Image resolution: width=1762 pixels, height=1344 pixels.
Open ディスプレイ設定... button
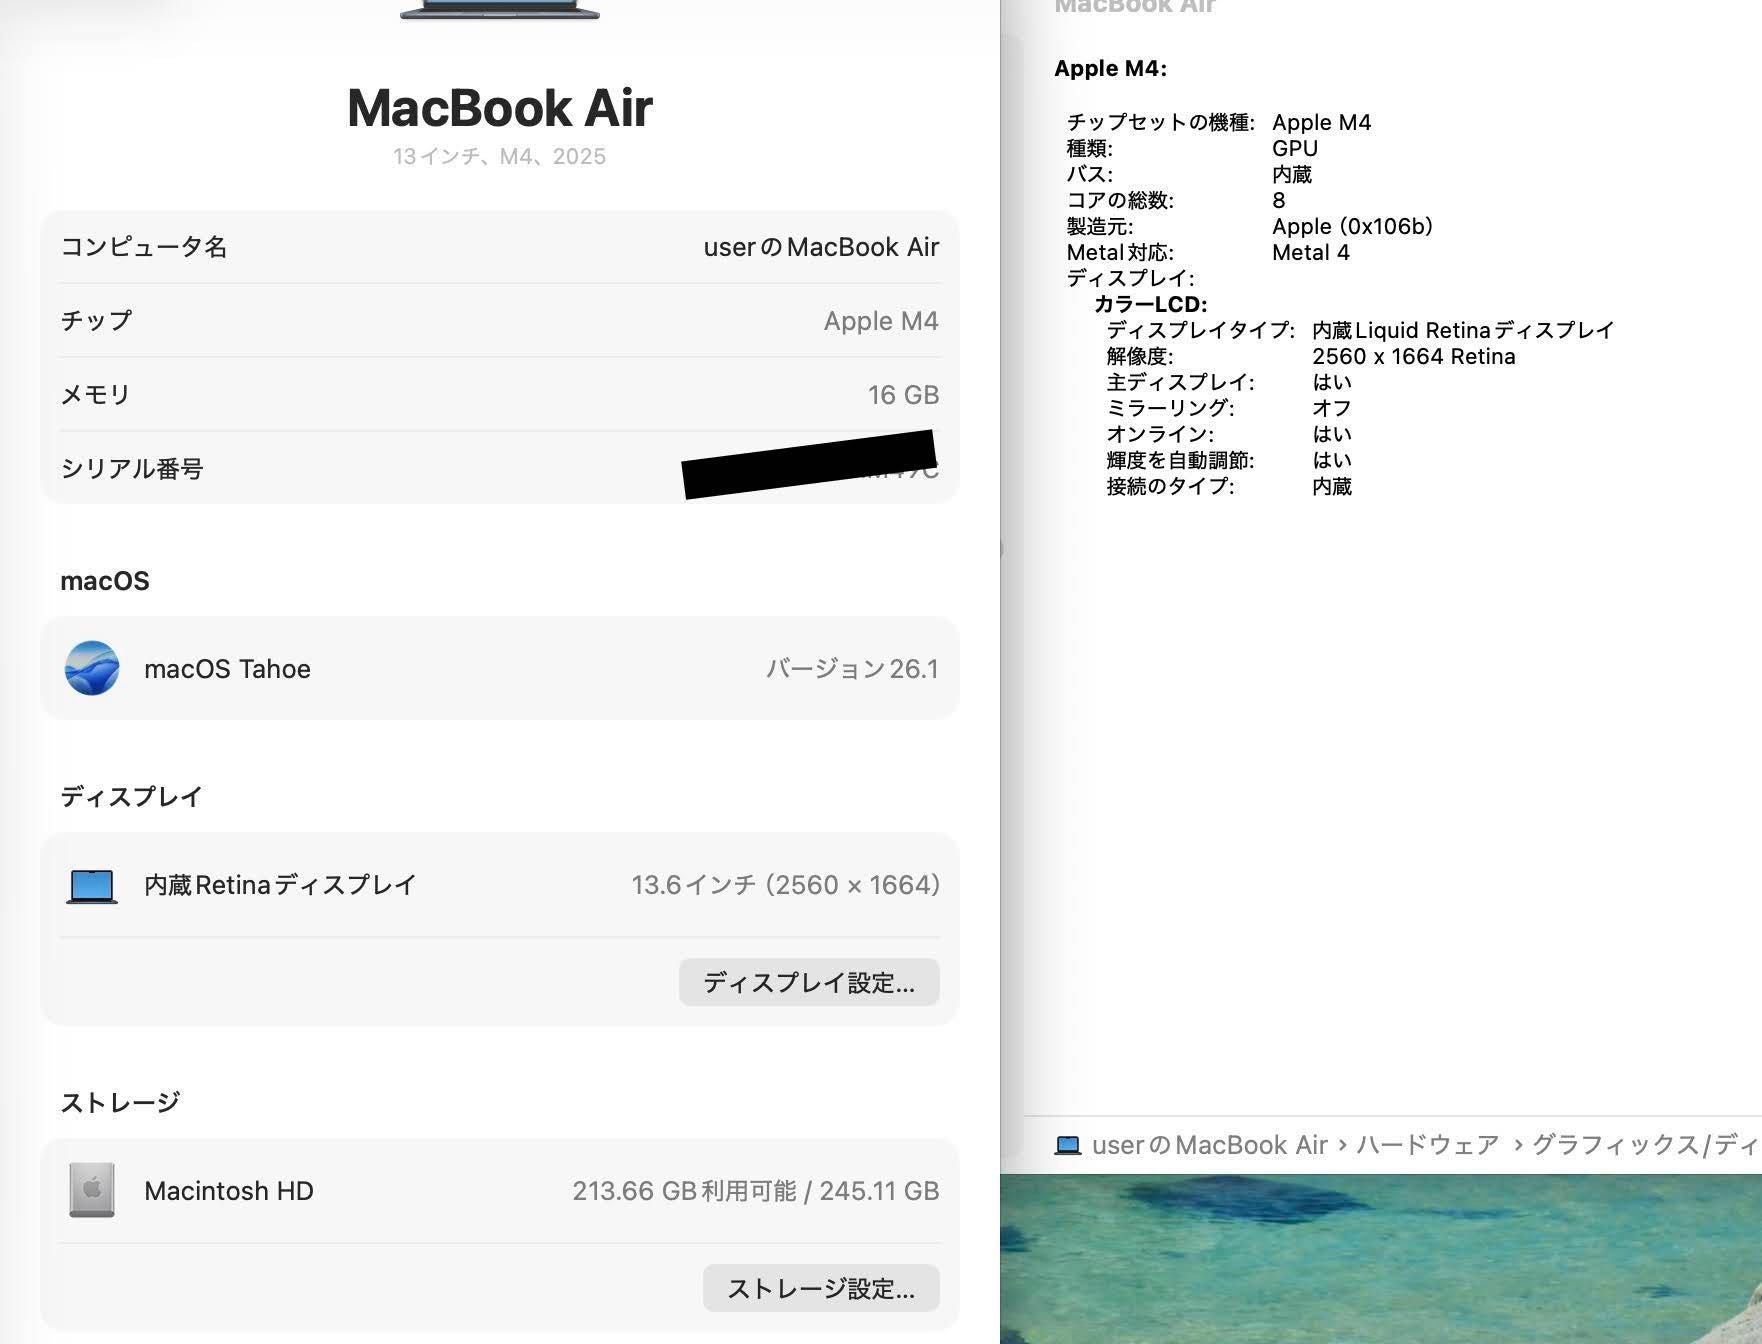(809, 982)
